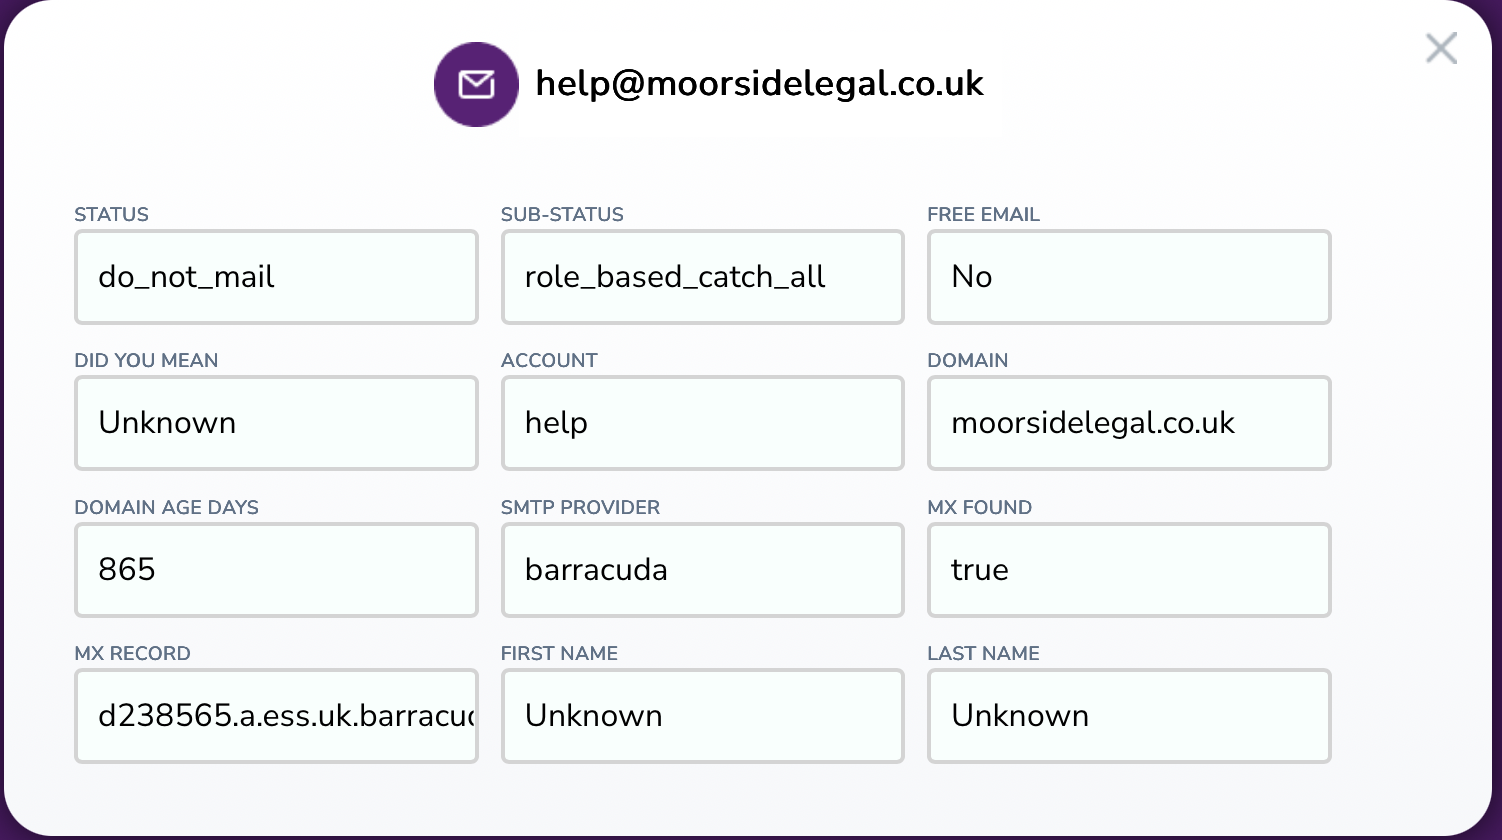Select the Free Email field showing No
The width and height of the screenshot is (1502, 840).
pyautogui.click(x=1129, y=277)
